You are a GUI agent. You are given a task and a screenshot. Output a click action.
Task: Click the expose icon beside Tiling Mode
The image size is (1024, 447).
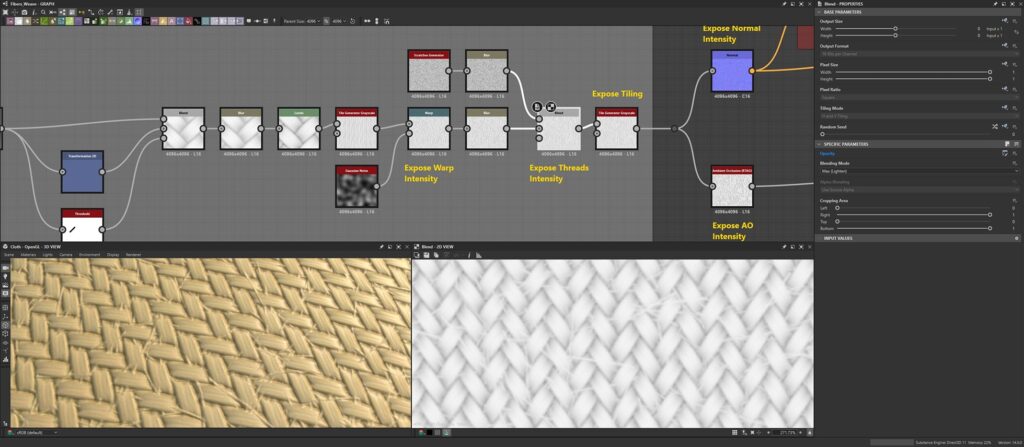1004,107
